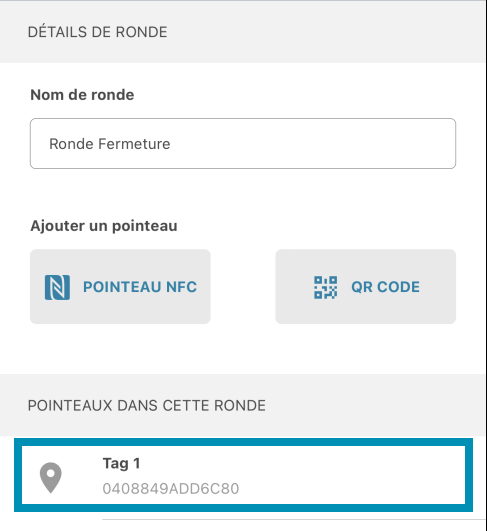Focus the round name text box
Screen dimensions: 487x531
point(243,144)
